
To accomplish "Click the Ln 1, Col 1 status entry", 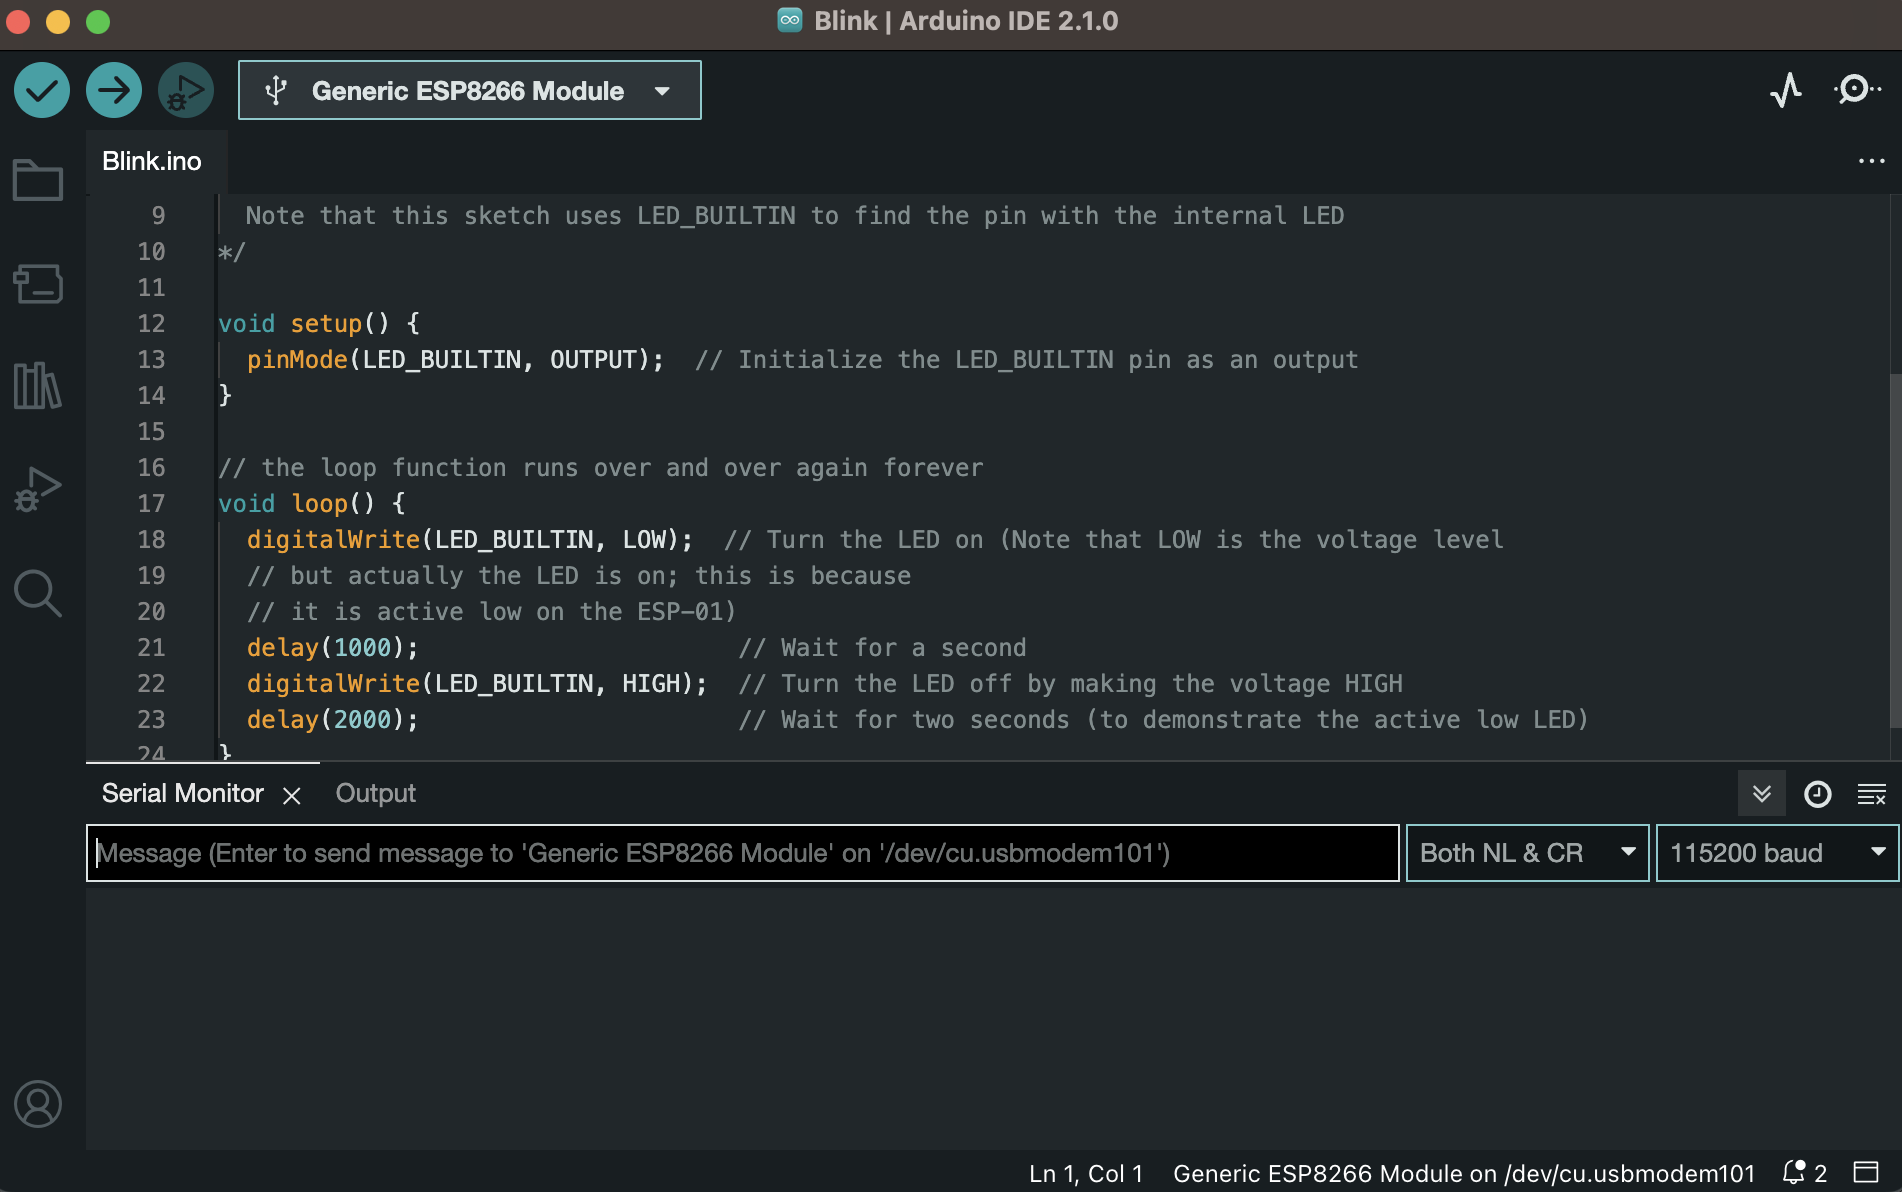I will [1085, 1173].
